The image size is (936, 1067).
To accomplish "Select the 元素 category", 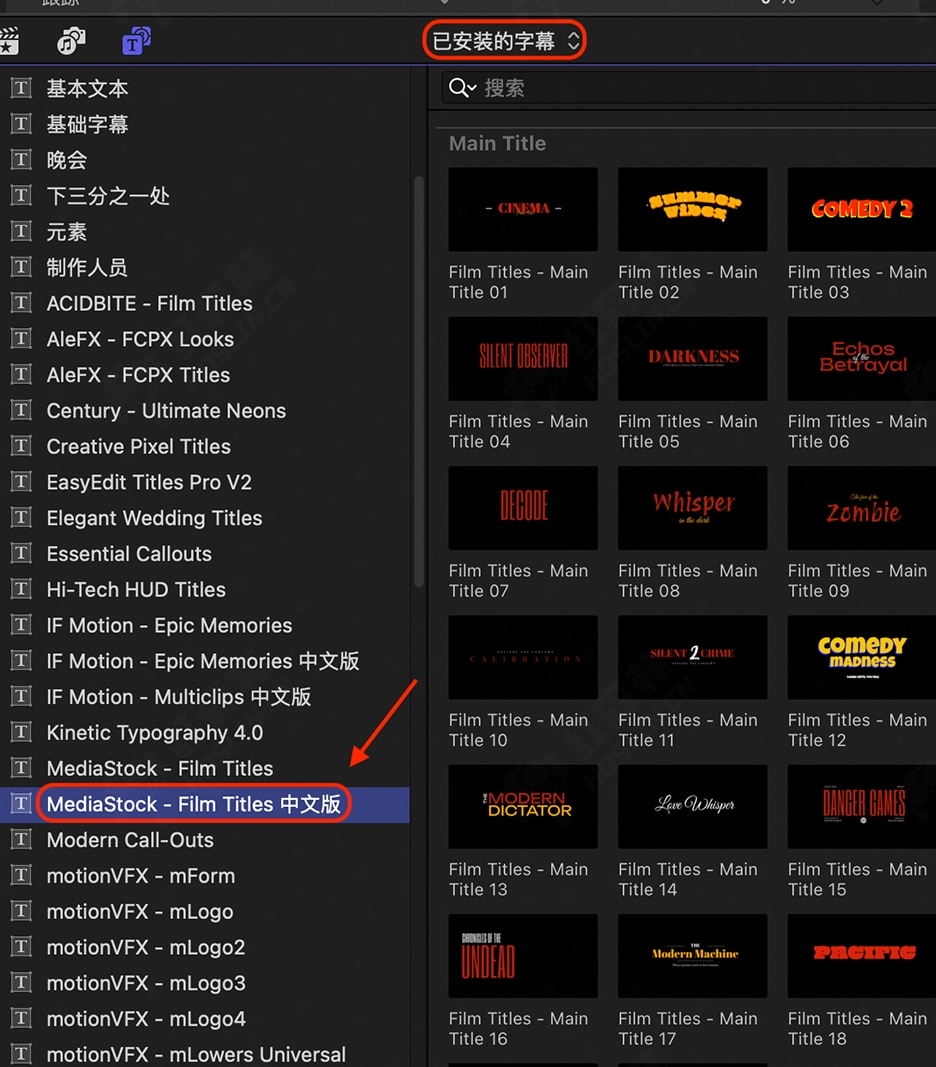I will click(x=204, y=232).
